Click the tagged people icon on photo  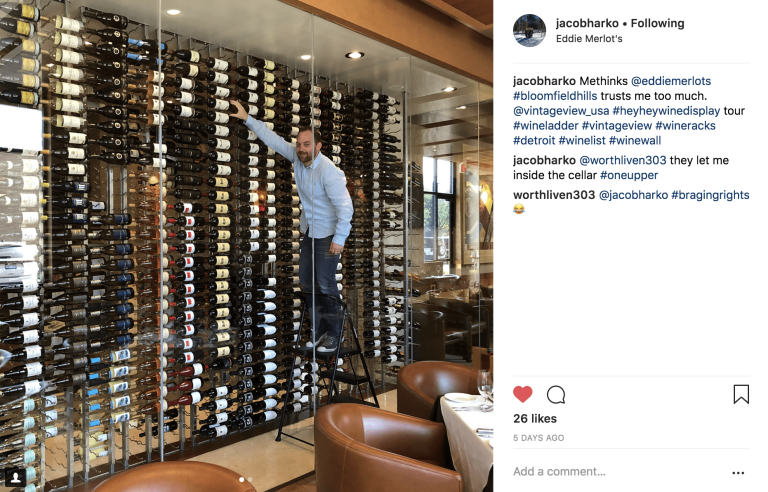pyautogui.click(x=16, y=477)
